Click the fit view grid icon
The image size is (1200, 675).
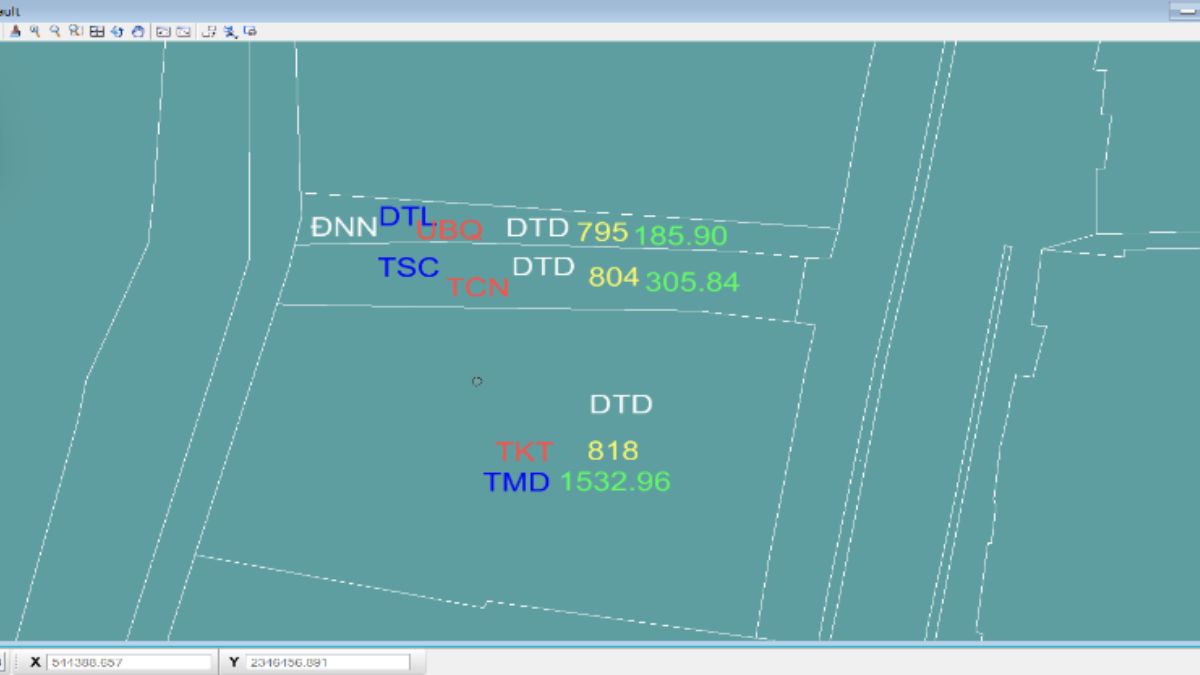point(97,31)
